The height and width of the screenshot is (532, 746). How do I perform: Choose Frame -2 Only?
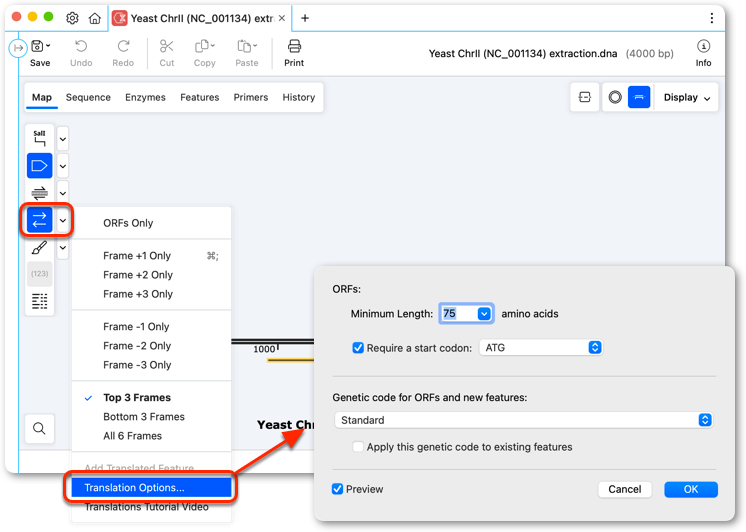click(151, 346)
